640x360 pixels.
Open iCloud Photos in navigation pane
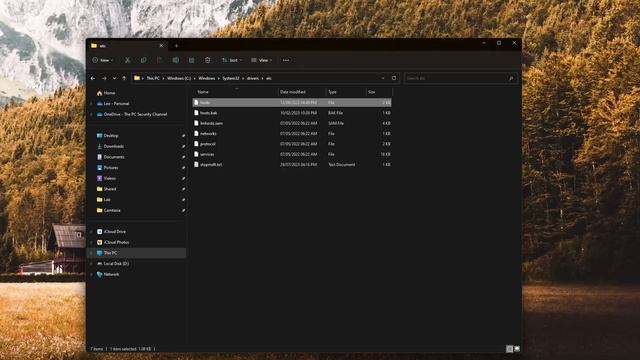116,242
